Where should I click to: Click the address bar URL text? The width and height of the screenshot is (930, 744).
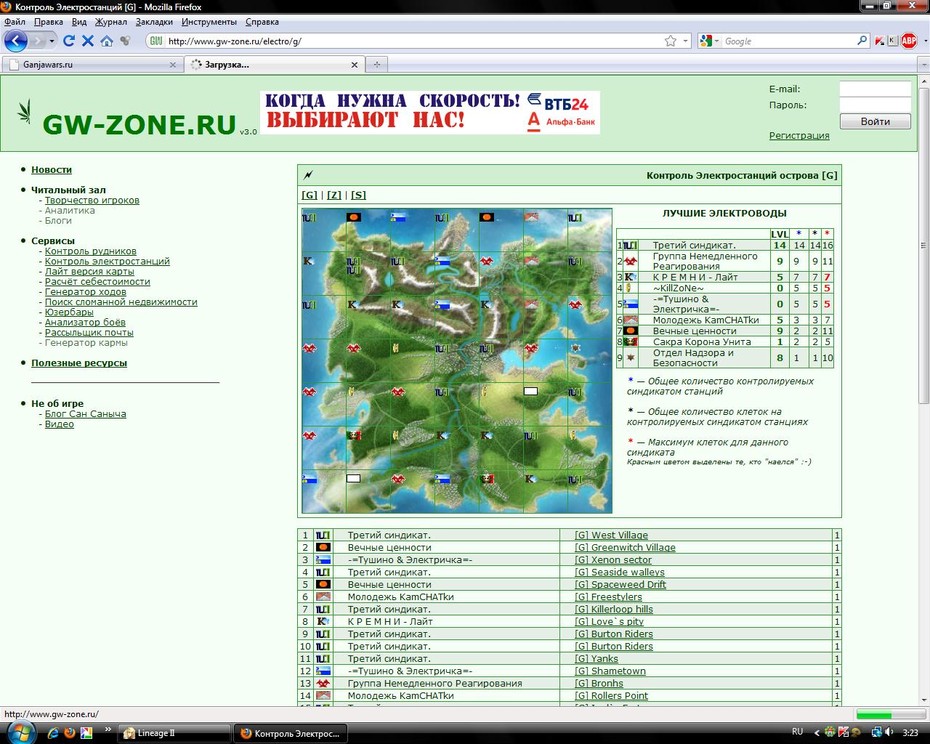pos(235,41)
